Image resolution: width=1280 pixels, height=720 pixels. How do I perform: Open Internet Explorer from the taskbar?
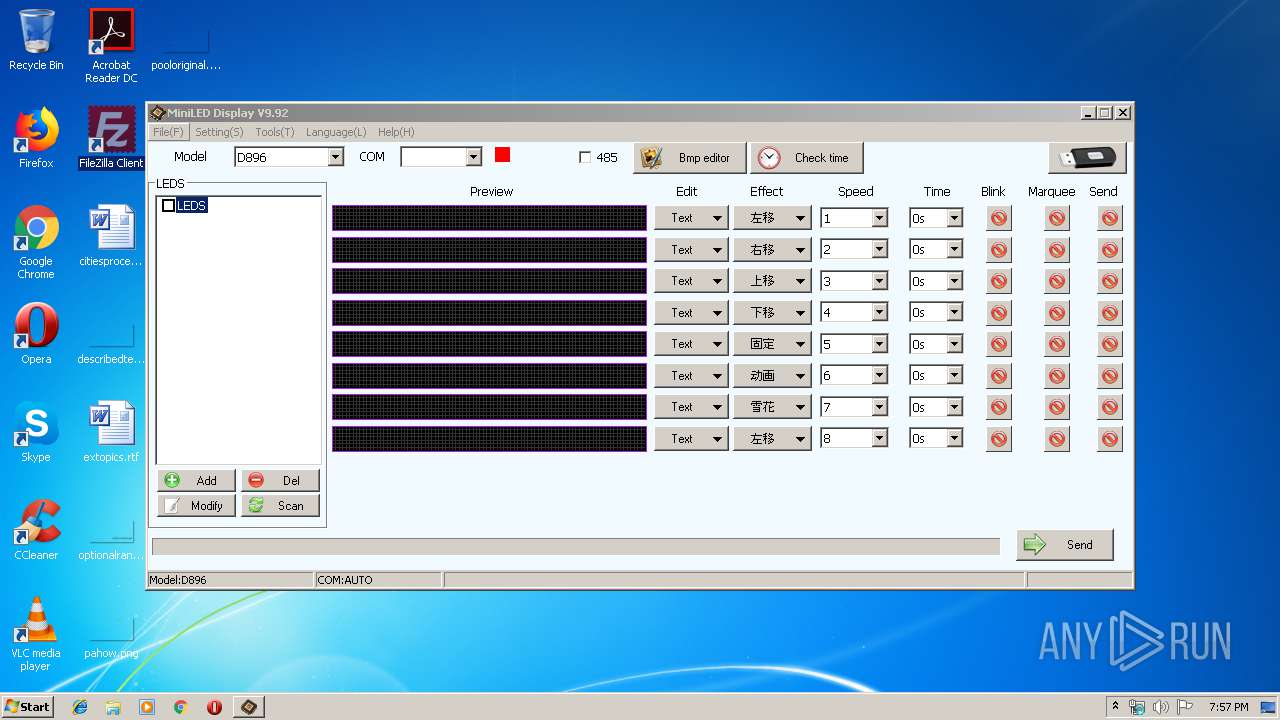click(80, 707)
